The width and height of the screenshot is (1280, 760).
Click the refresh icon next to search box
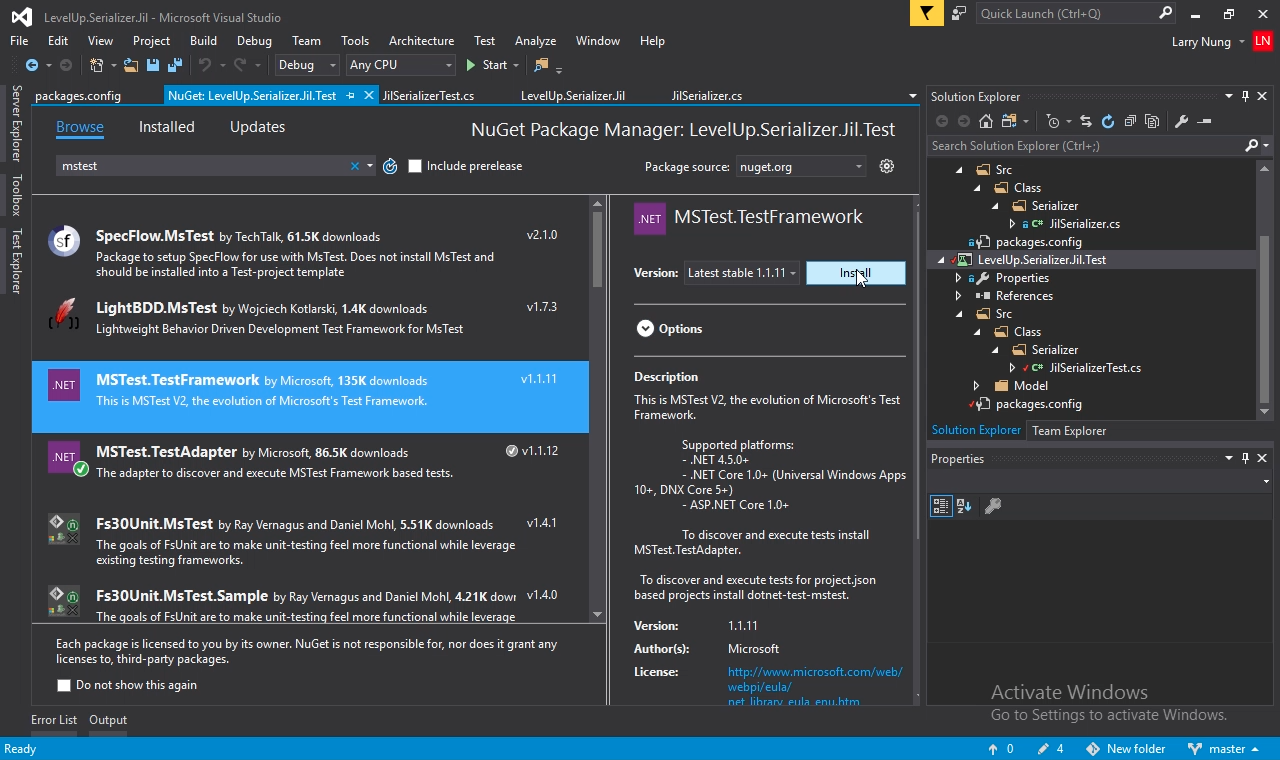tap(390, 166)
